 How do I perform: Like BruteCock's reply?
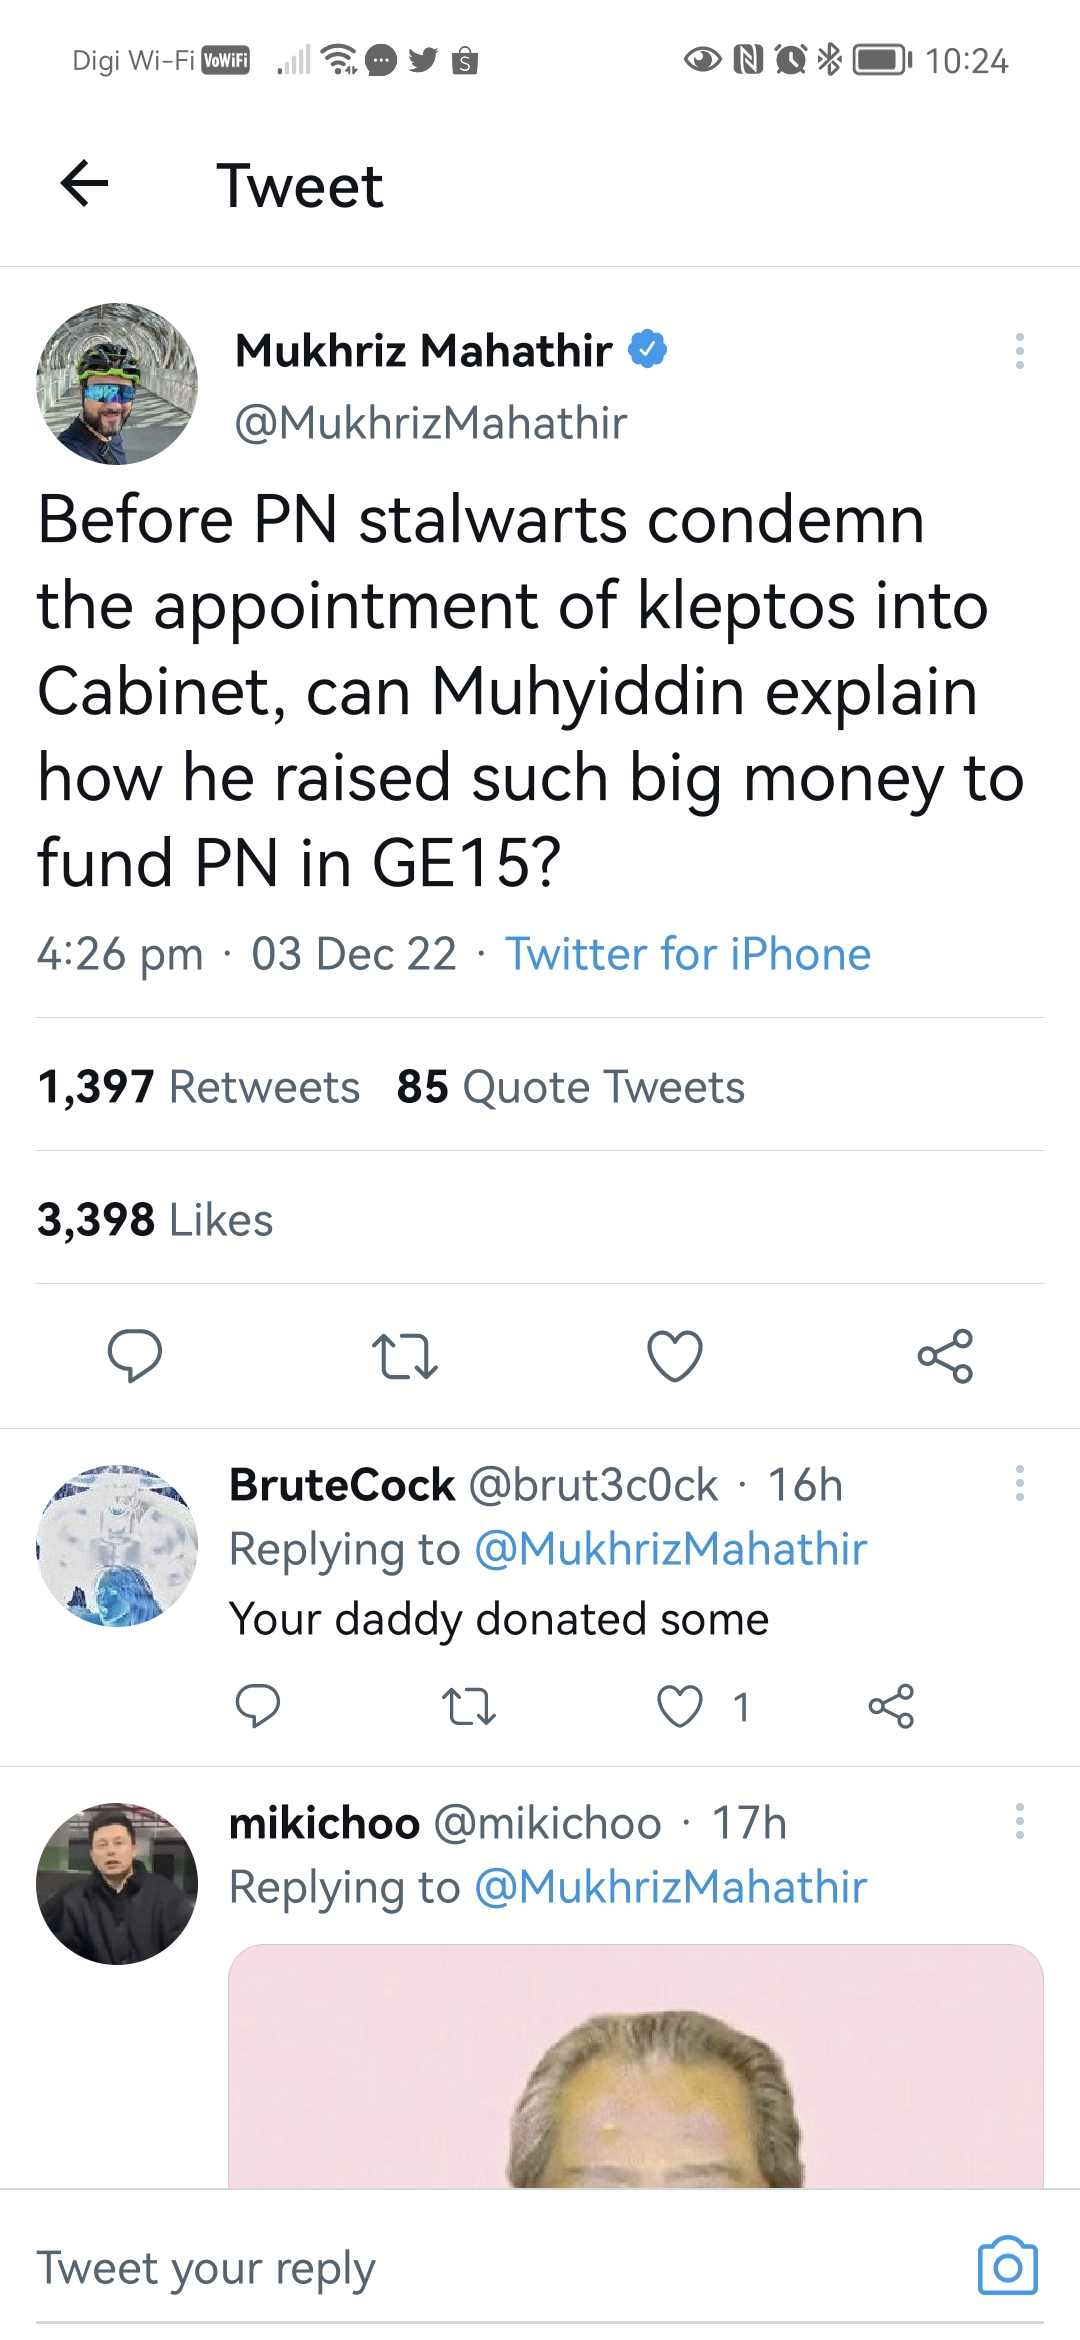(680, 1706)
